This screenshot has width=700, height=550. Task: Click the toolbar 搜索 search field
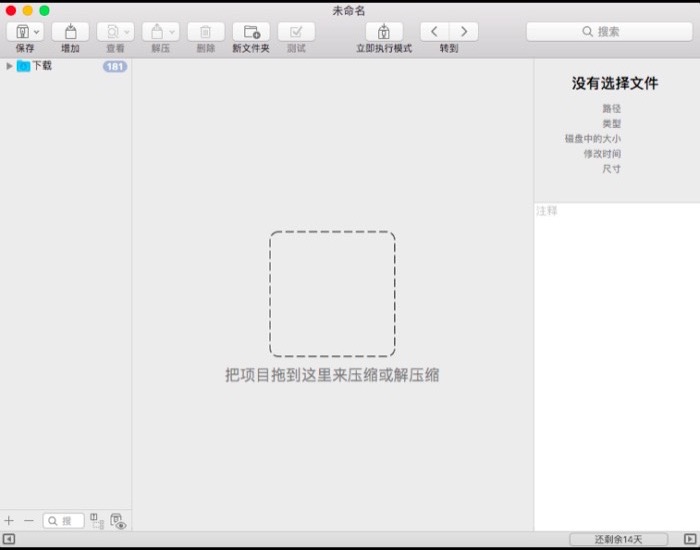pyautogui.click(x=609, y=32)
